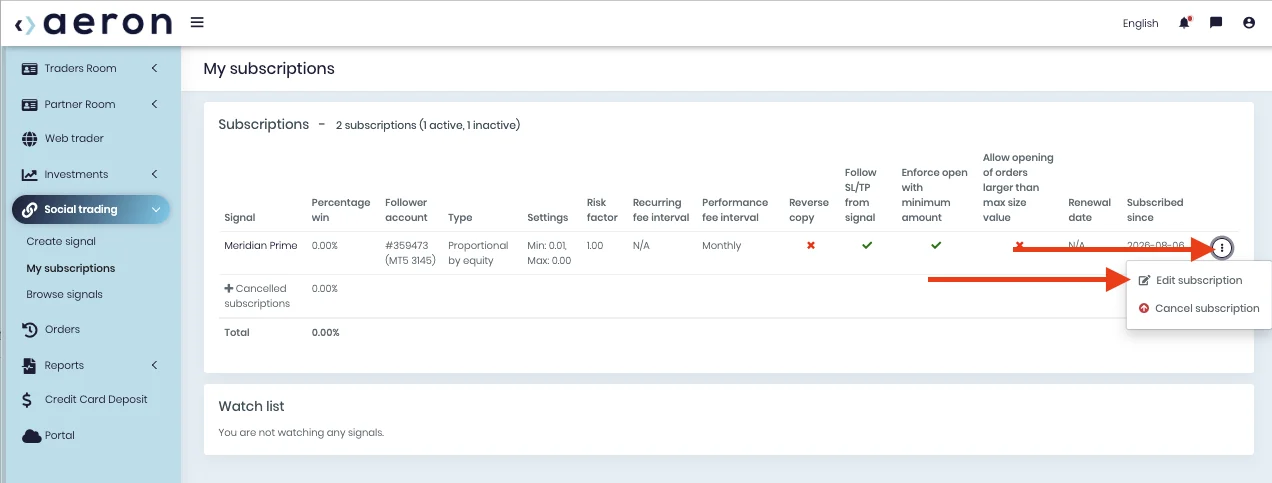Click follower account #359473 cell

tap(410, 253)
